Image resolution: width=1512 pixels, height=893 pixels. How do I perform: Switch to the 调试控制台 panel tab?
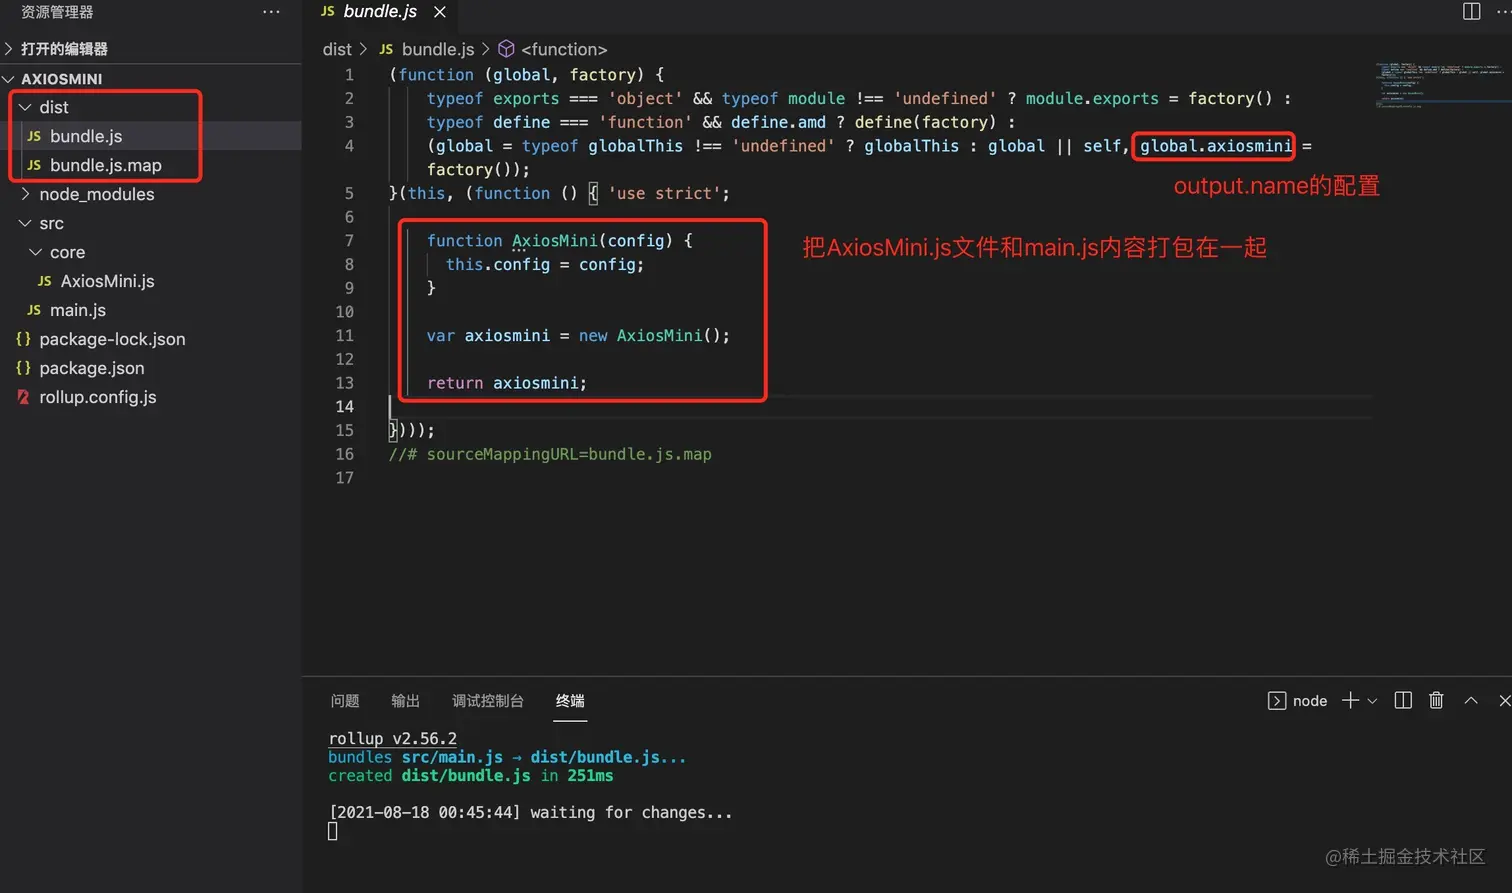coord(488,701)
